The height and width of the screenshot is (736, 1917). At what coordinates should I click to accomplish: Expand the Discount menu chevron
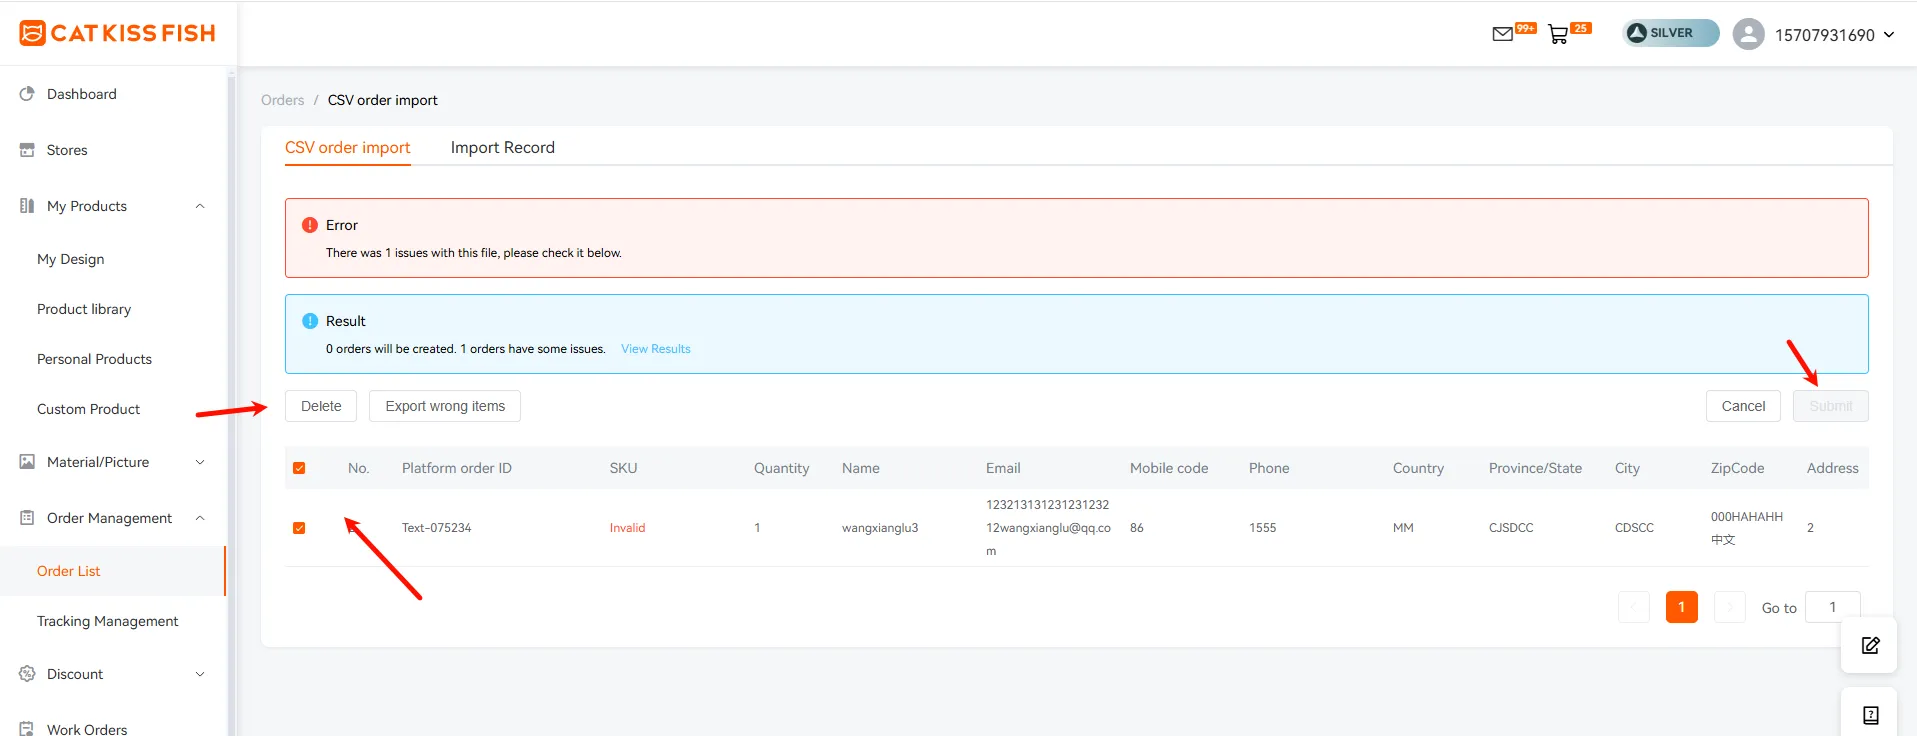(x=200, y=674)
